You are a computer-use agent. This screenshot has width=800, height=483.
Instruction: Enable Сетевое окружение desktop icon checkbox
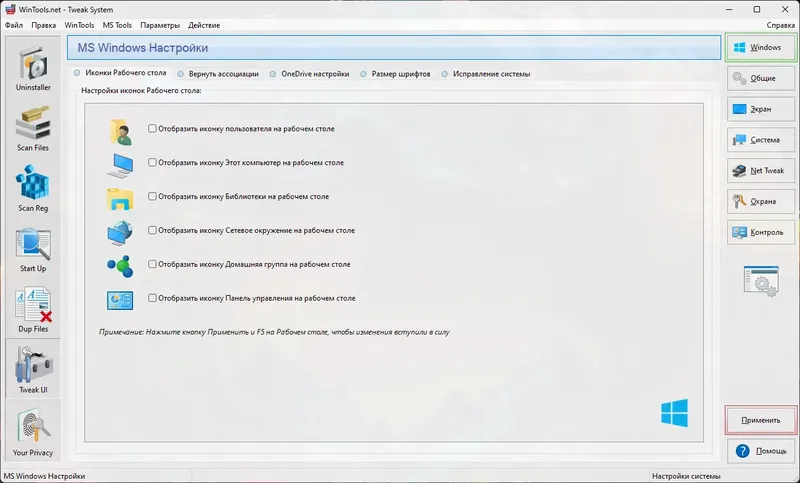coord(152,230)
